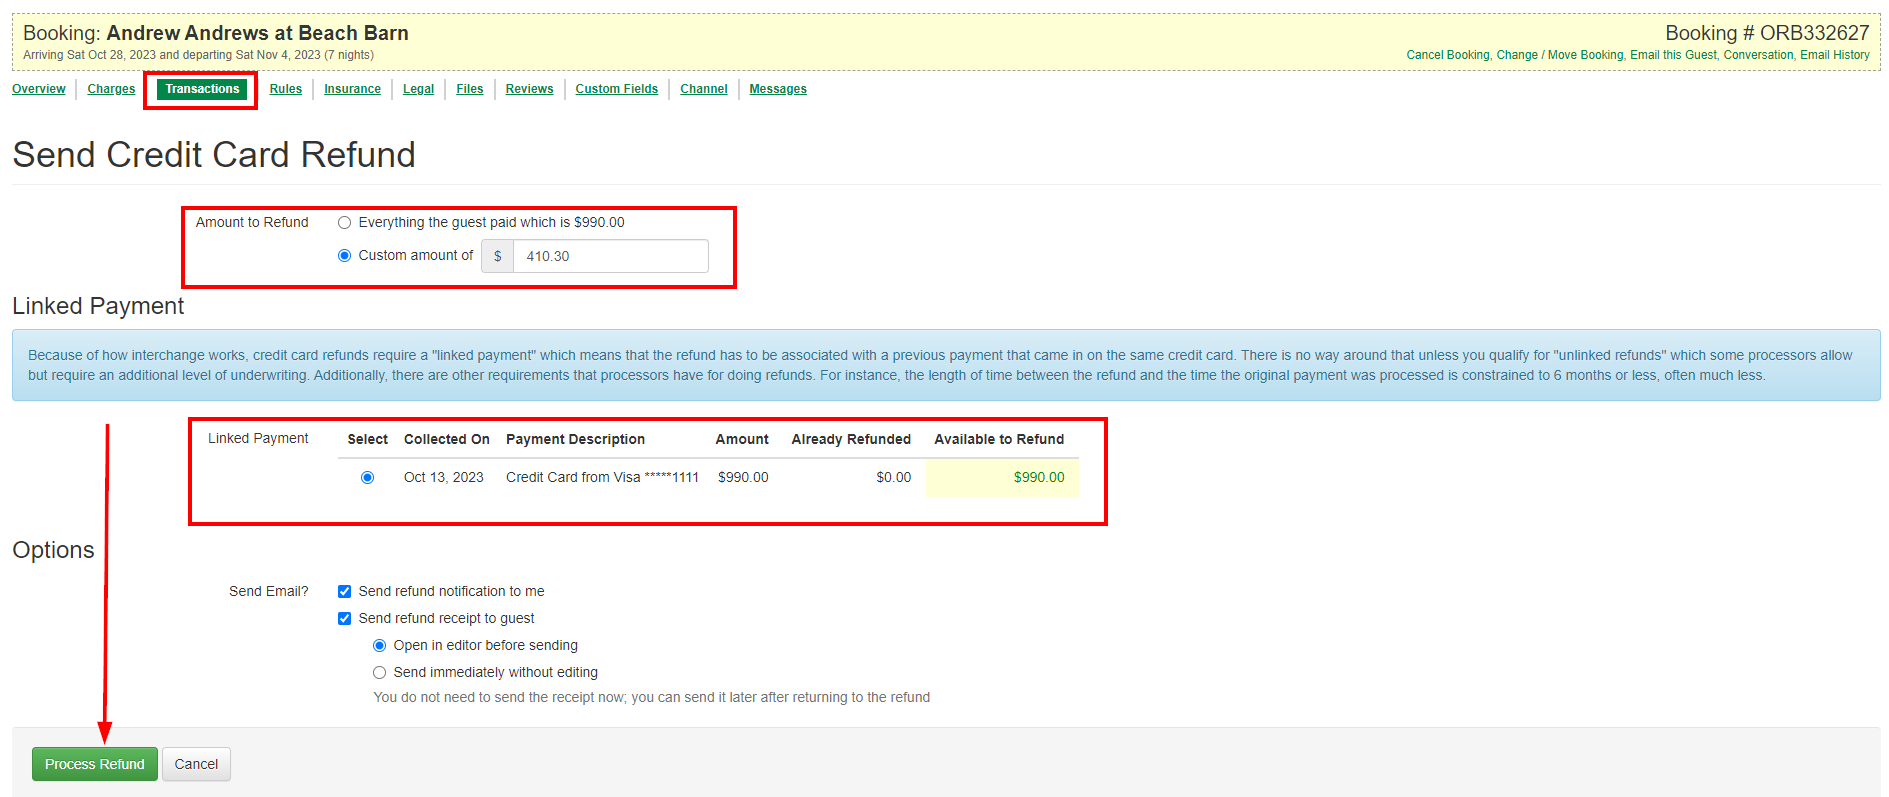The height and width of the screenshot is (797, 1889).
Task: Uncheck 'Send refund receipt to guest'
Action: 344,619
